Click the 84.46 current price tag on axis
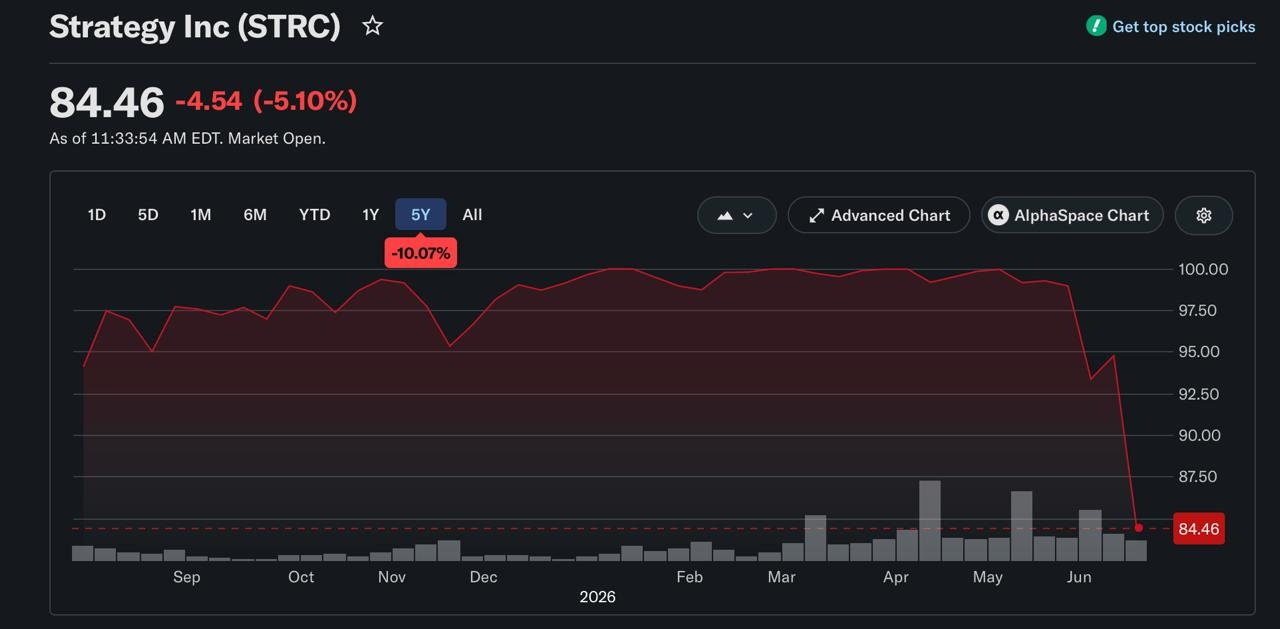 pyautogui.click(x=1199, y=529)
